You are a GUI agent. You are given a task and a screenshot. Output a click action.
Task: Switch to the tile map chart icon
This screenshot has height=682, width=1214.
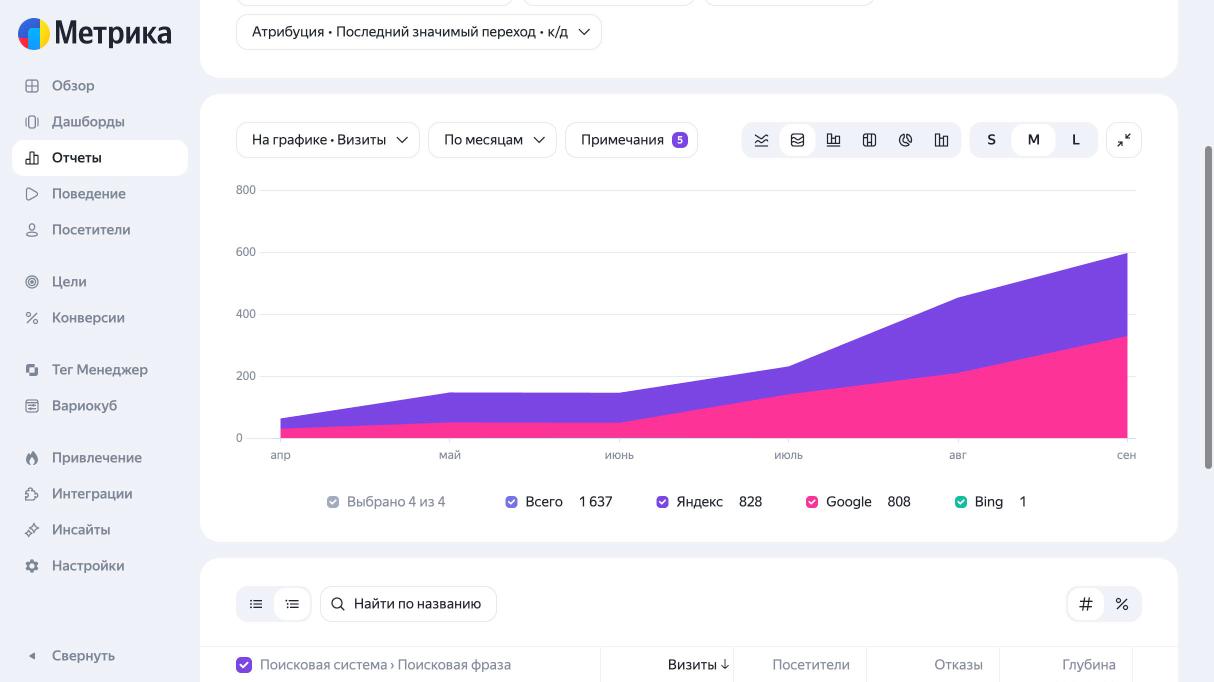(x=869, y=140)
